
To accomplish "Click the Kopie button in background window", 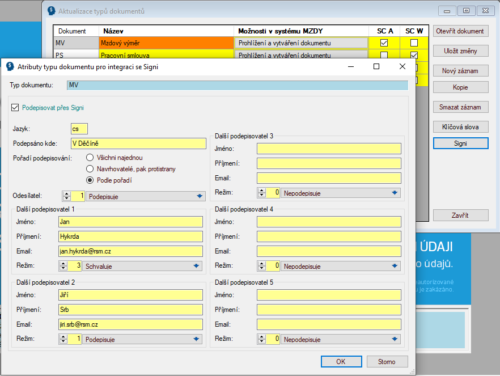I will 461,87.
